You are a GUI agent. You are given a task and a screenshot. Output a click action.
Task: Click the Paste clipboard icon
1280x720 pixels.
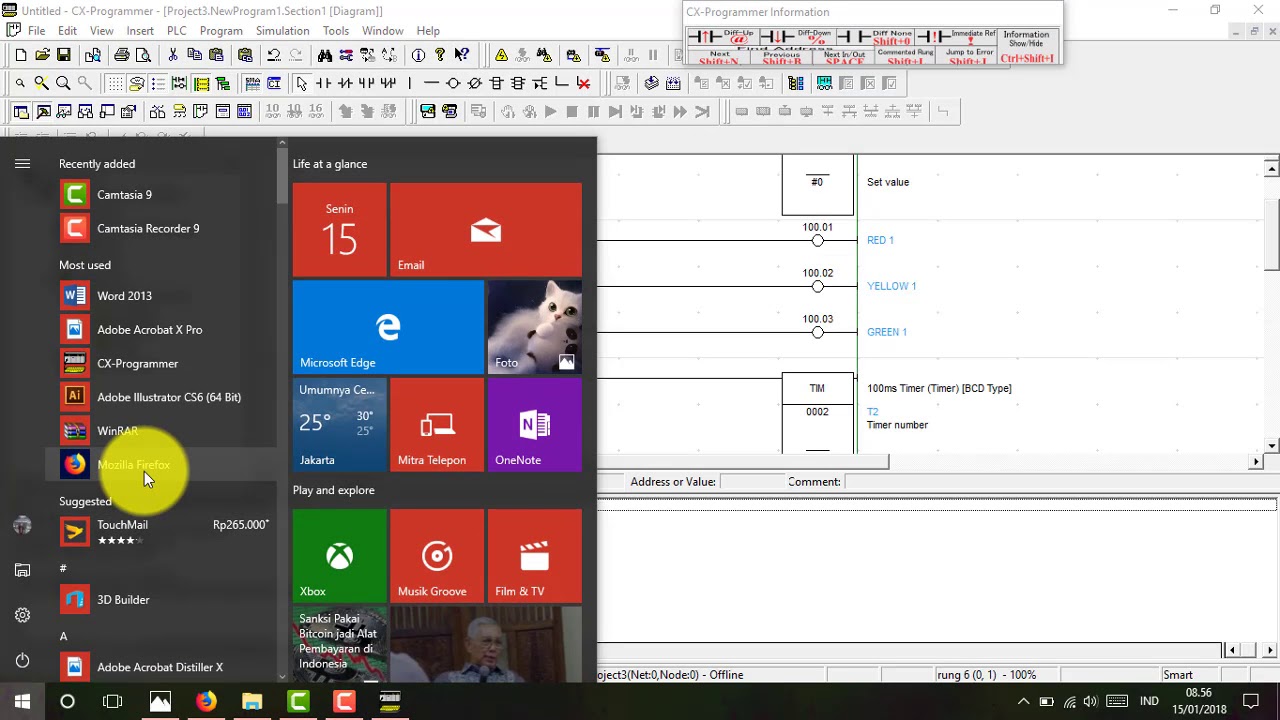click(216, 56)
